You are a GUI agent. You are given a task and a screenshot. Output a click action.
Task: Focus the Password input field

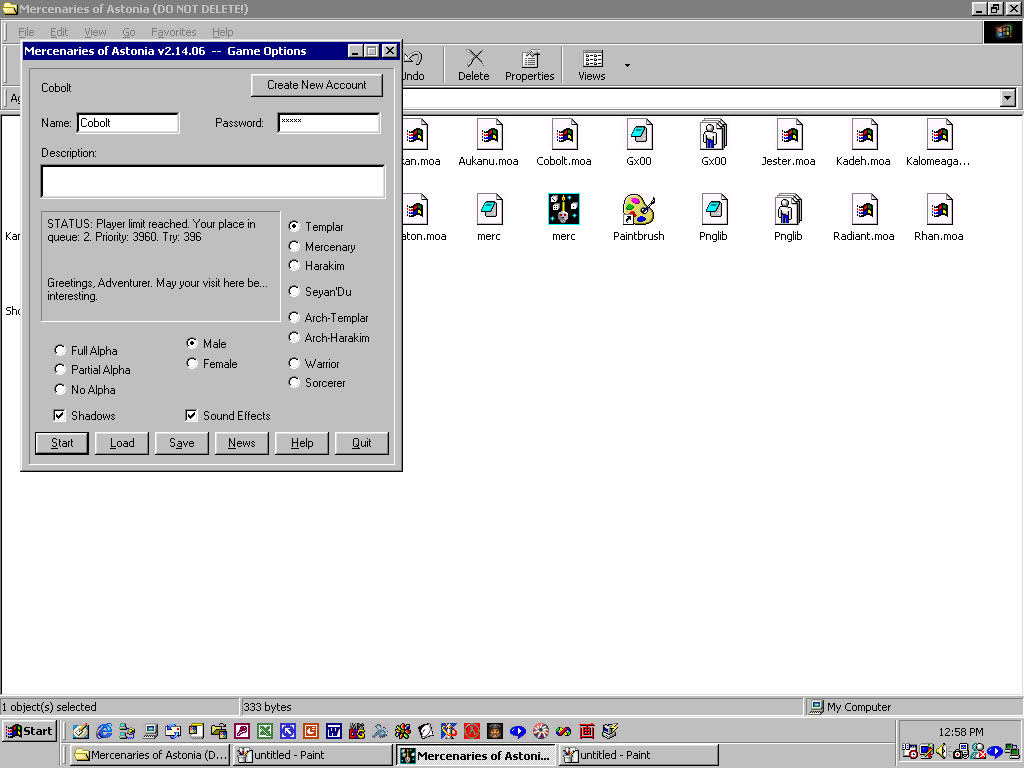click(x=328, y=123)
